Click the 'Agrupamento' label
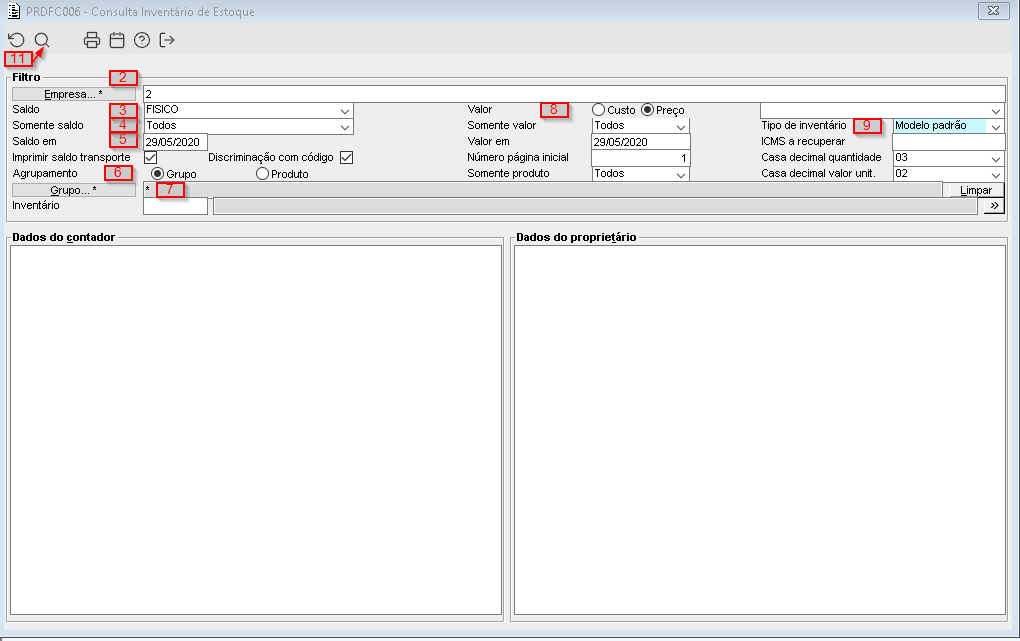This screenshot has height=641, width=1020. coord(45,173)
